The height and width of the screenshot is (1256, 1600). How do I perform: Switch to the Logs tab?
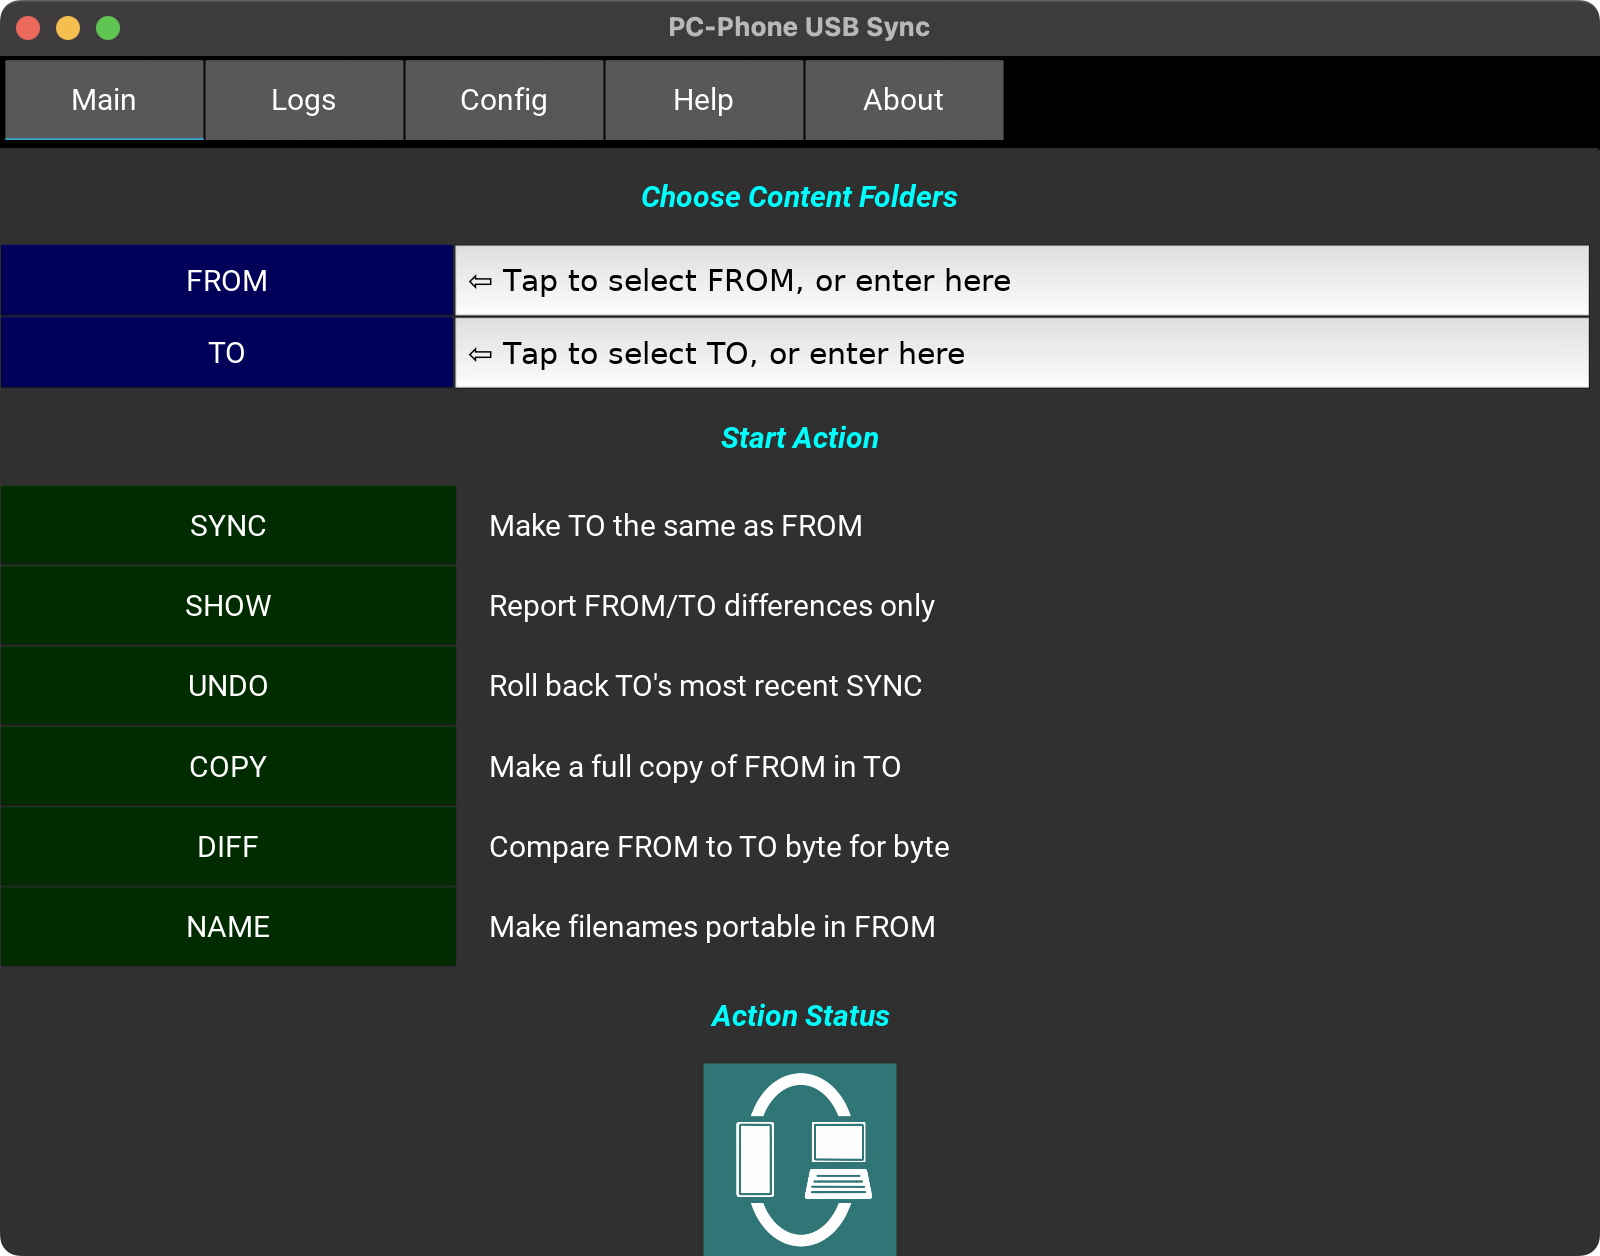coord(304,100)
